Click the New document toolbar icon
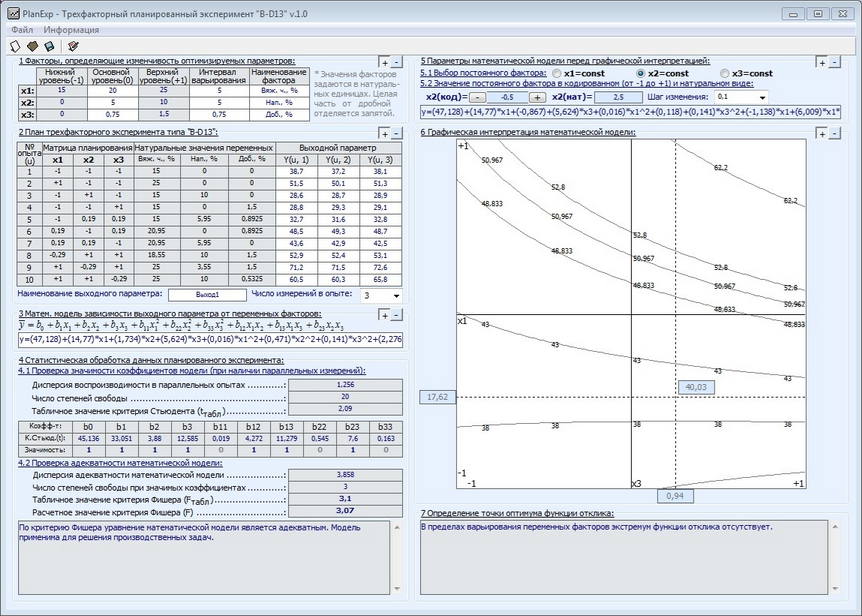Viewport: 862px width, 616px height. click(15, 46)
